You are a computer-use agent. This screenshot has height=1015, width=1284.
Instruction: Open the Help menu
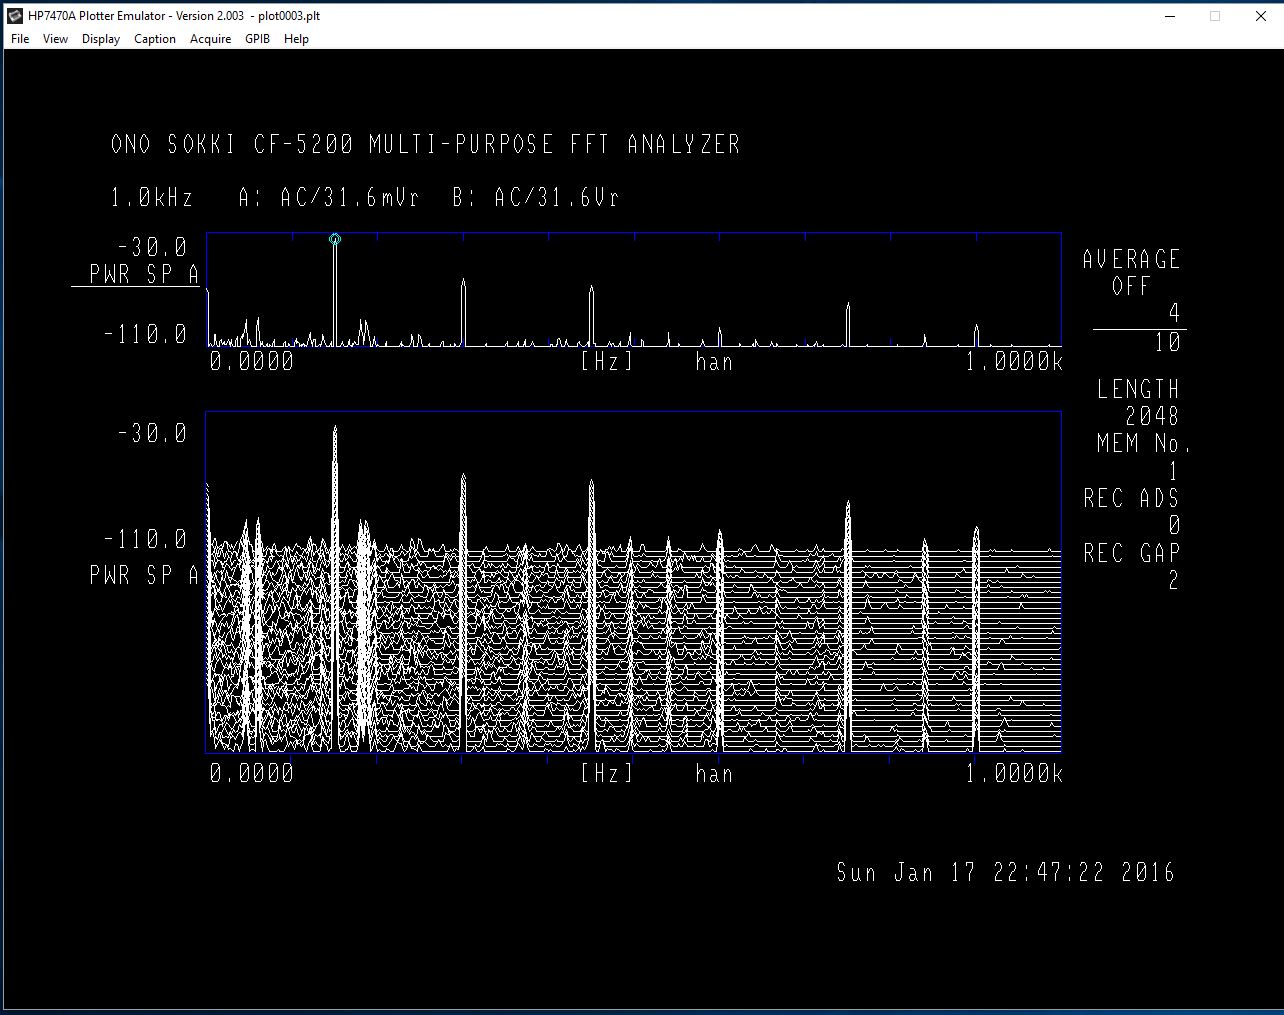296,39
